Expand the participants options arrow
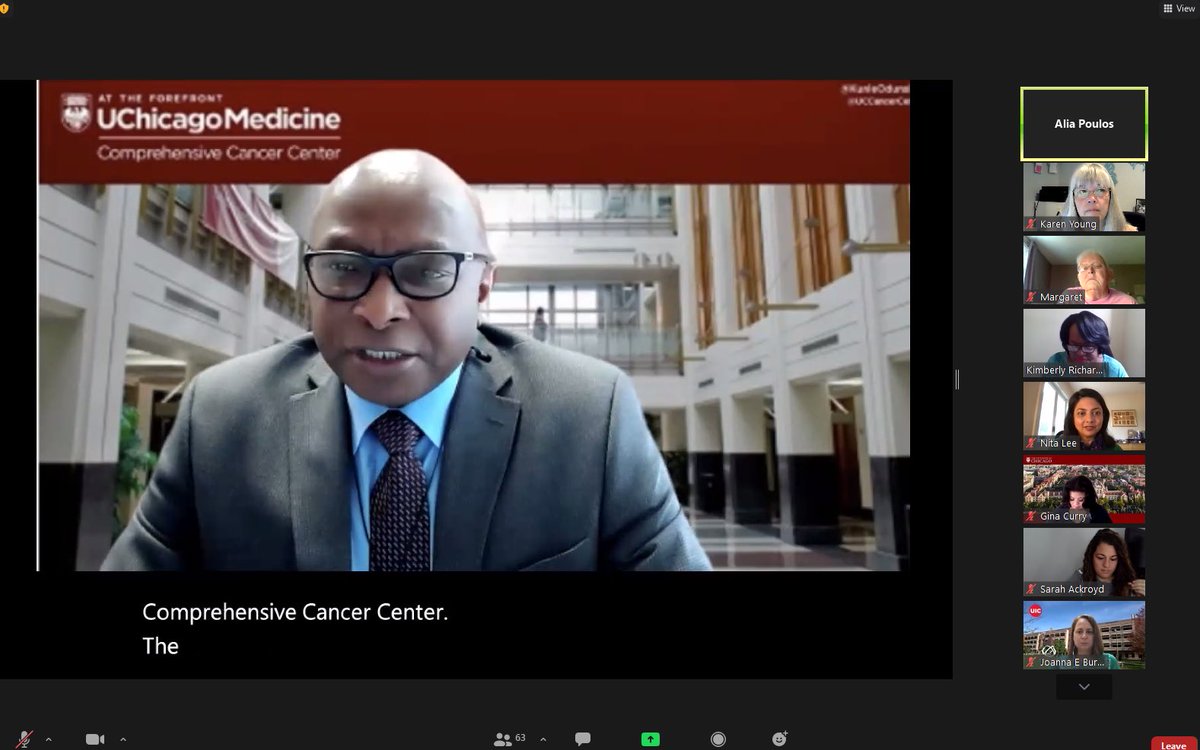This screenshot has height=750, width=1200. (543, 739)
